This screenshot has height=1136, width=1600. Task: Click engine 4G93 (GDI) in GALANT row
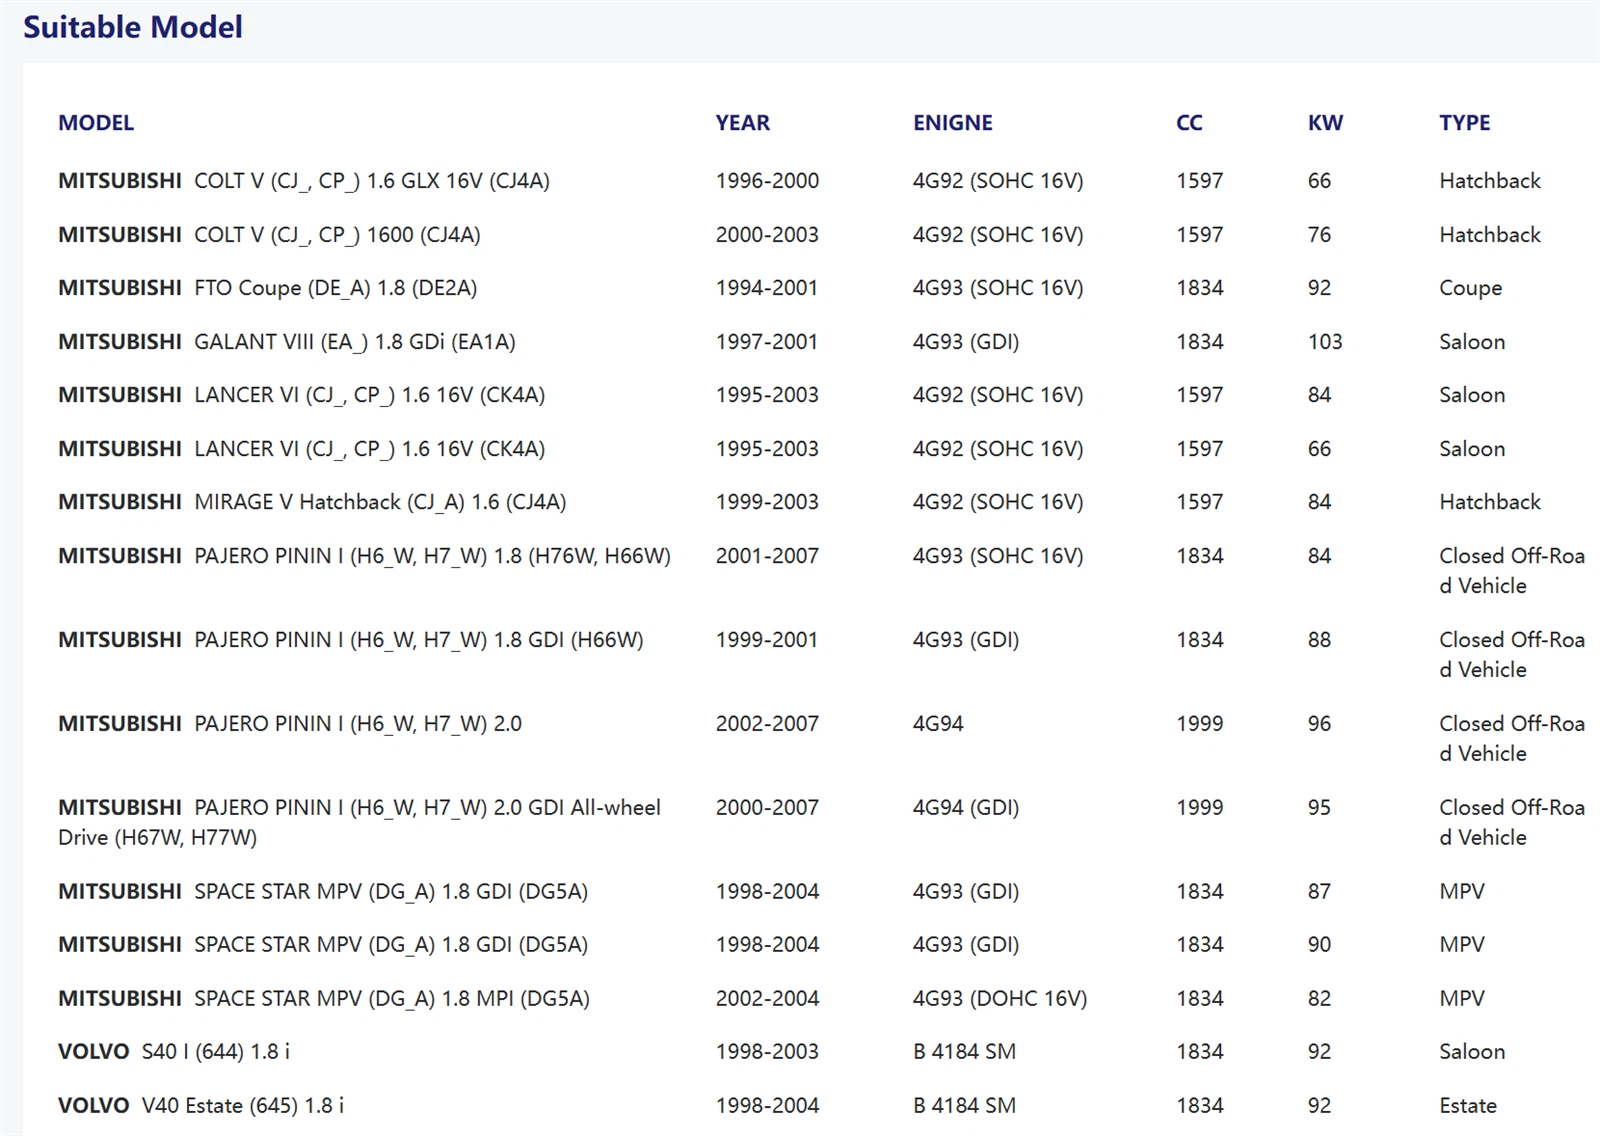[x=965, y=342]
